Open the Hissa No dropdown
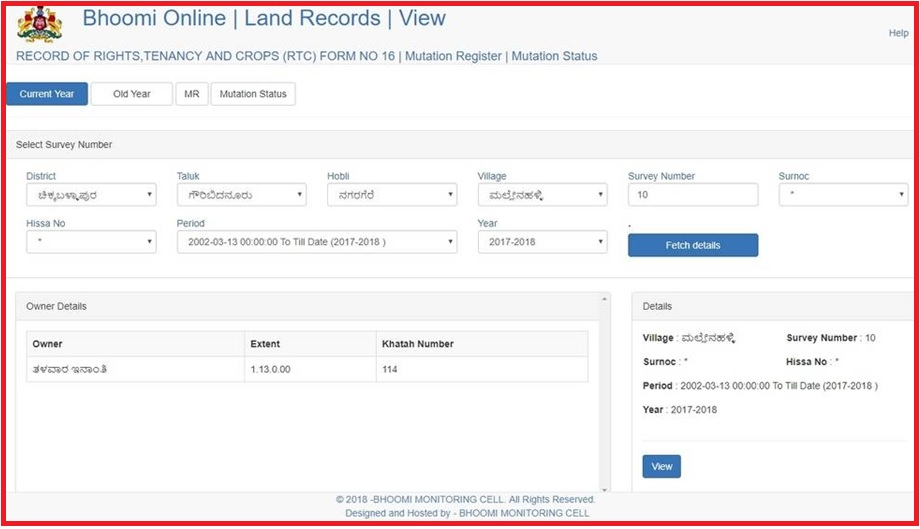 [x=92, y=242]
